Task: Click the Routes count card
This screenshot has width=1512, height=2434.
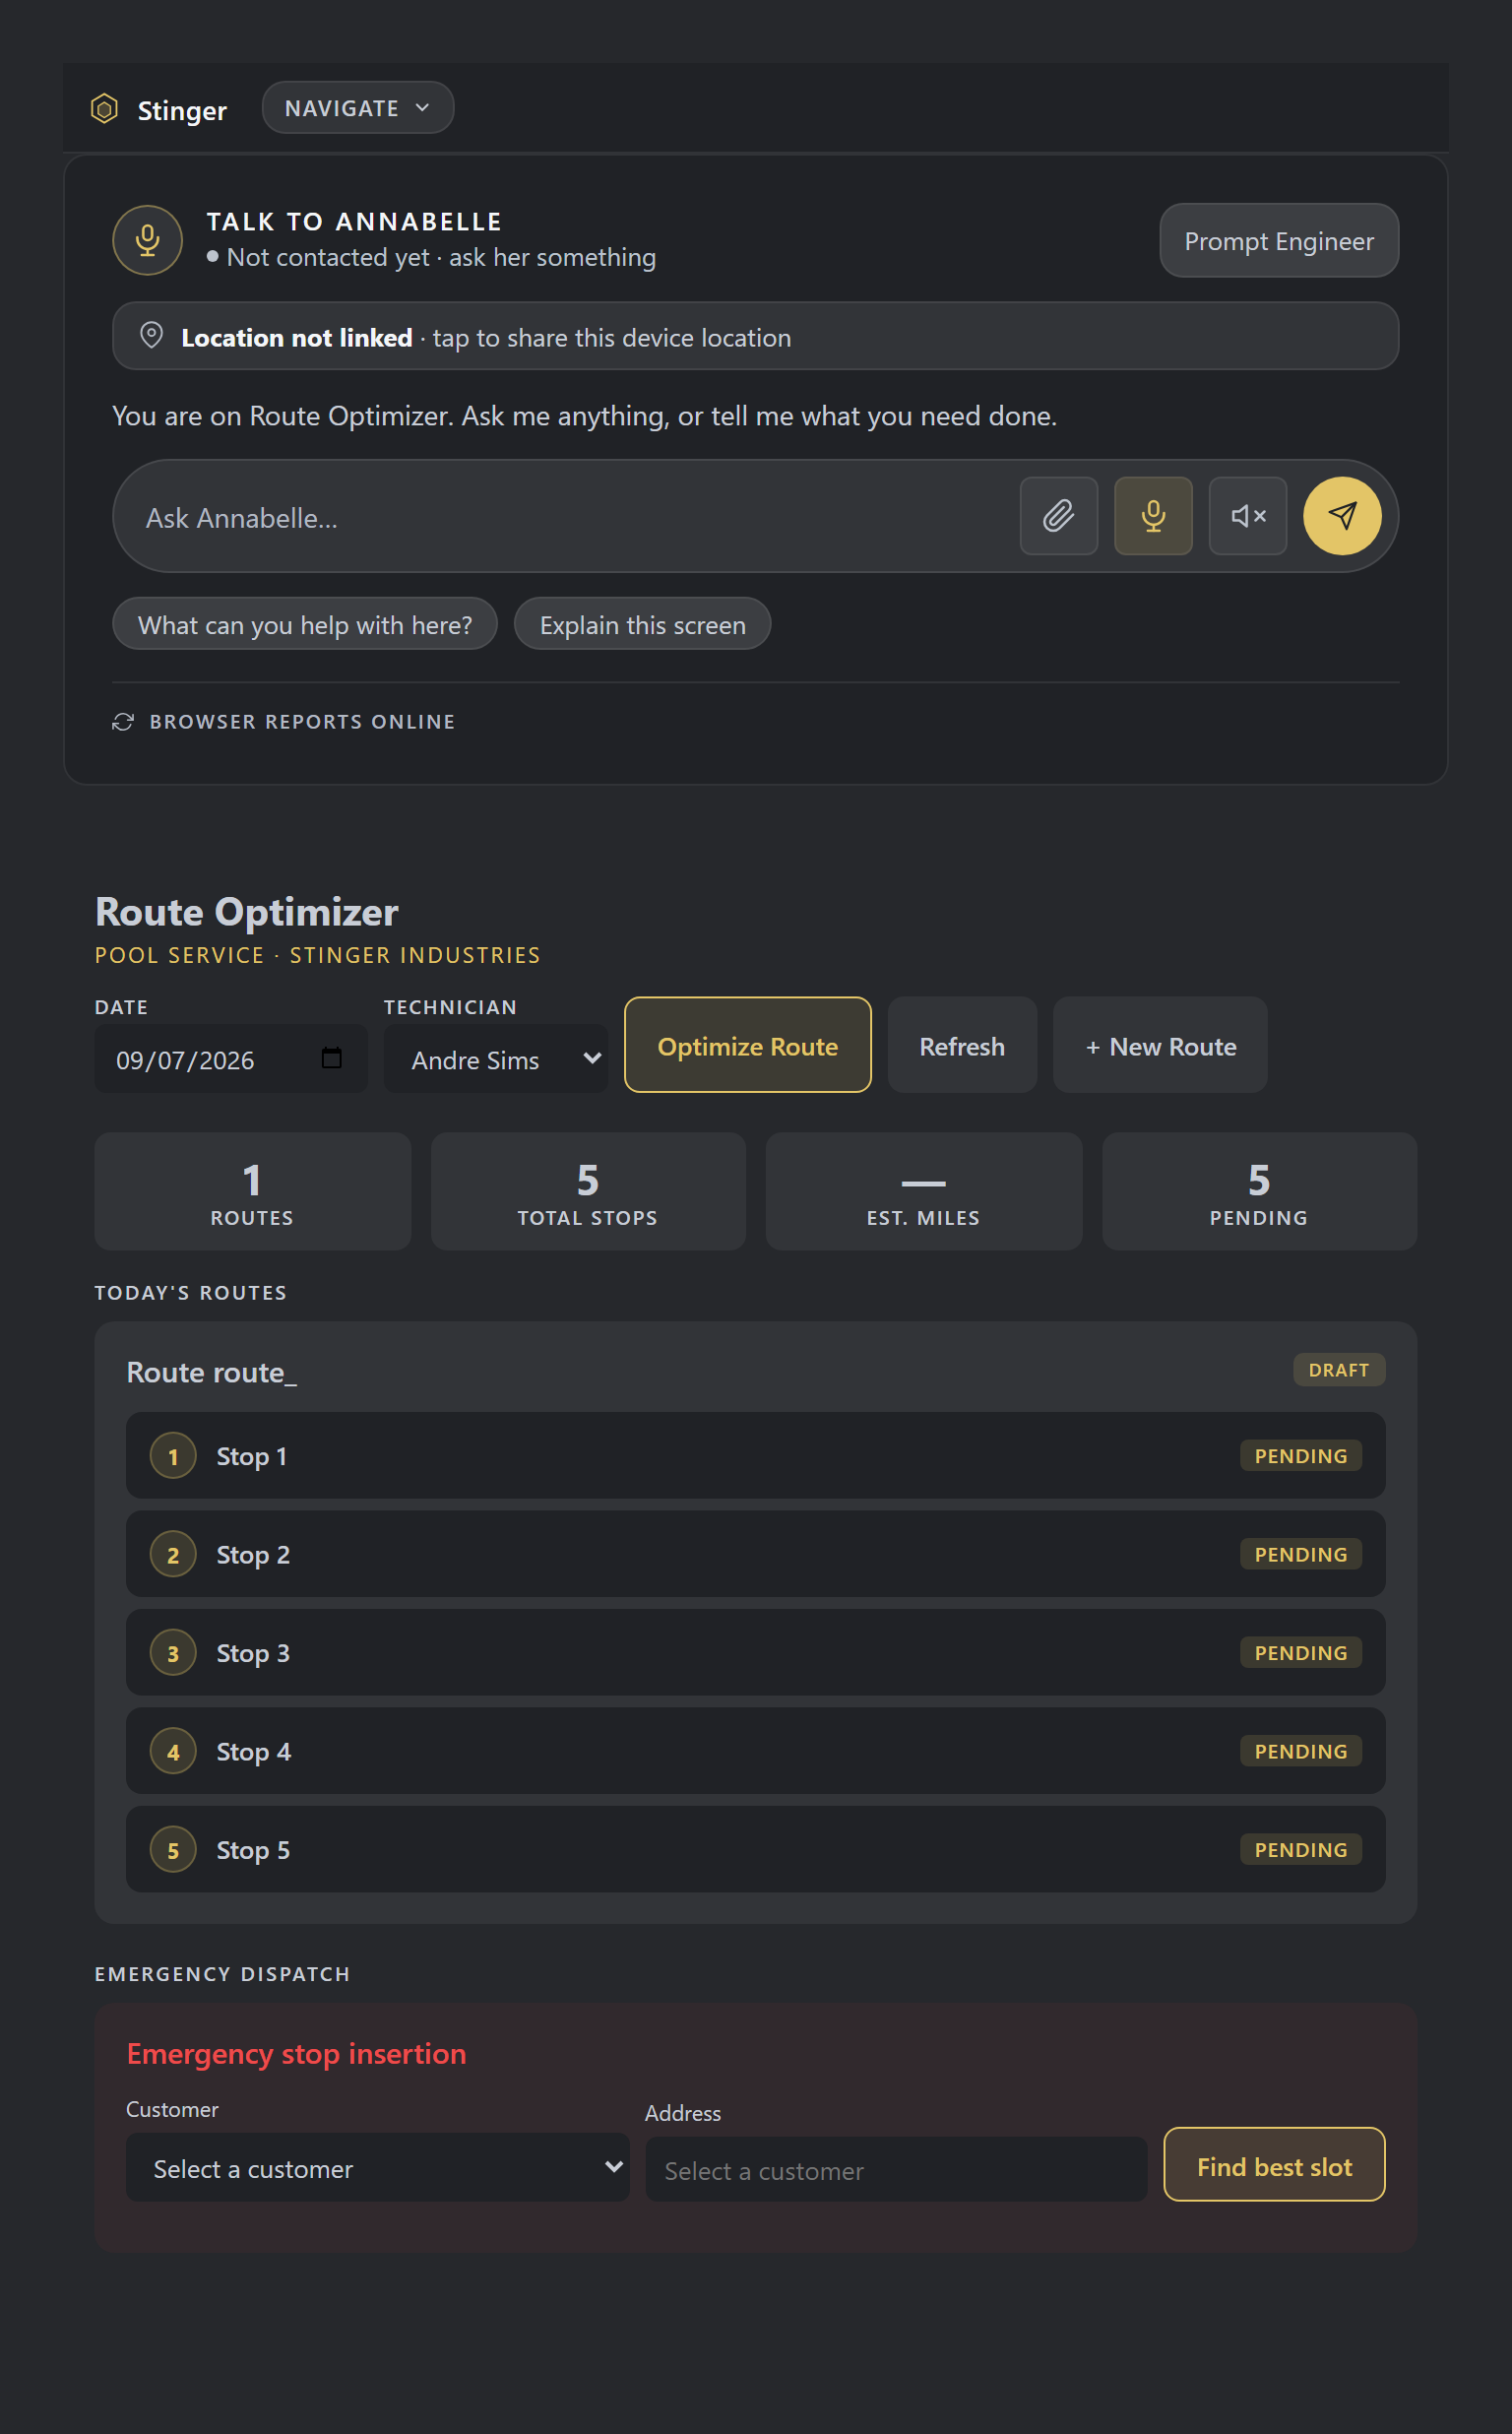Action: tap(253, 1192)
